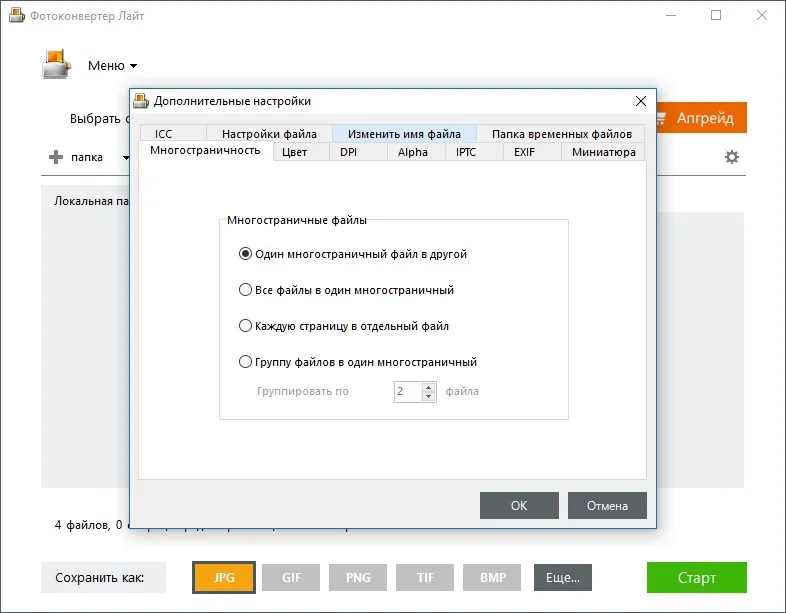Open the Меню dropdown

112,66
